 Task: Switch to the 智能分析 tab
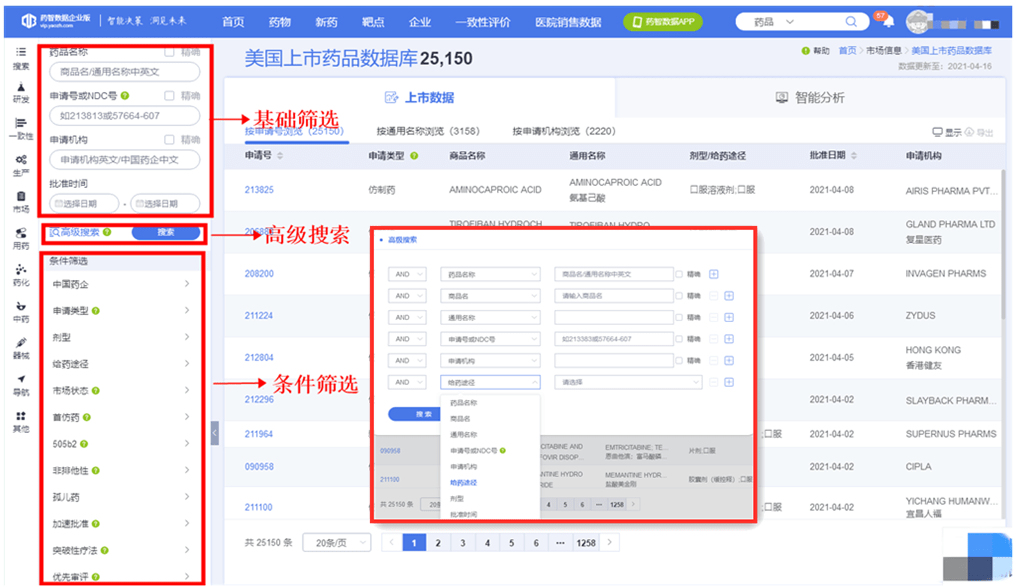point(810,98)
